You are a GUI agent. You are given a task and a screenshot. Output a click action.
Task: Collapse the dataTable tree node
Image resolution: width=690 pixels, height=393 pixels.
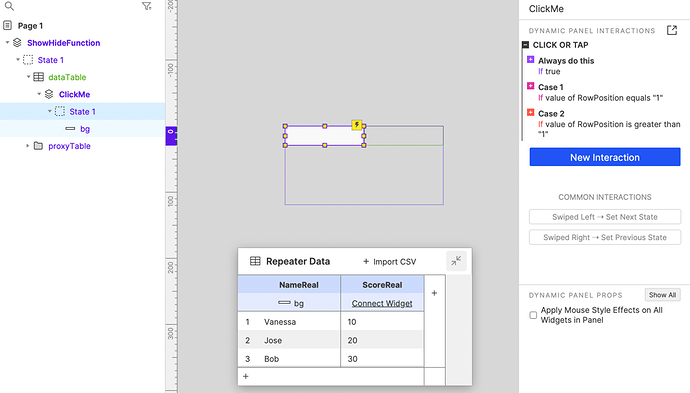[29, 77]
